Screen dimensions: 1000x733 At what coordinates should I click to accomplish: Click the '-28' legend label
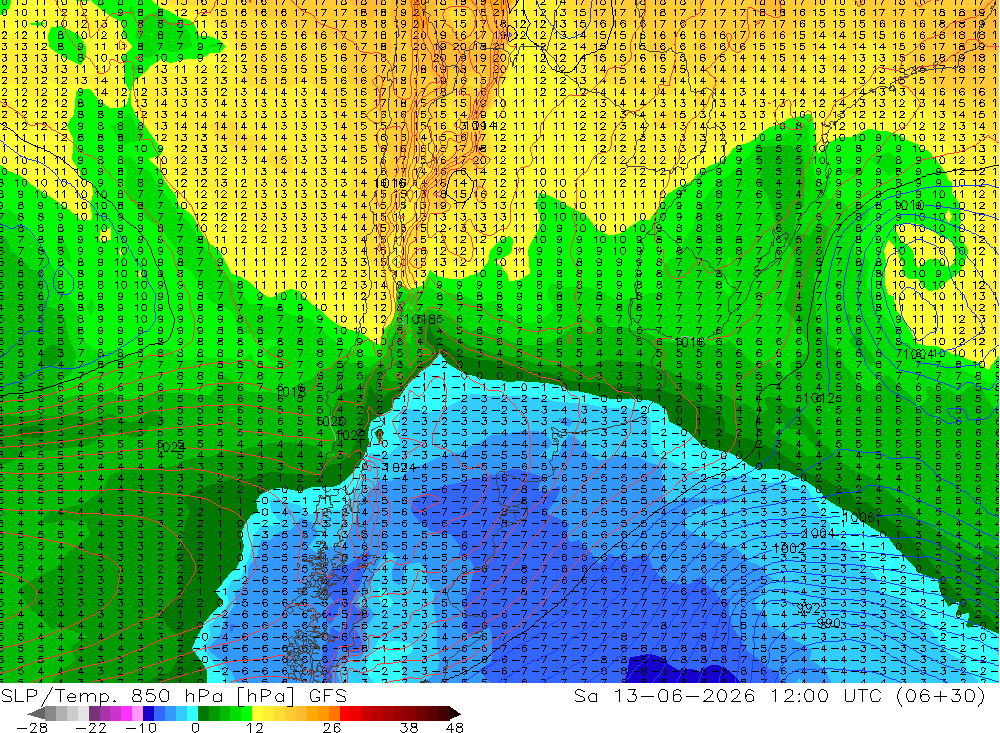click(32, 727)
